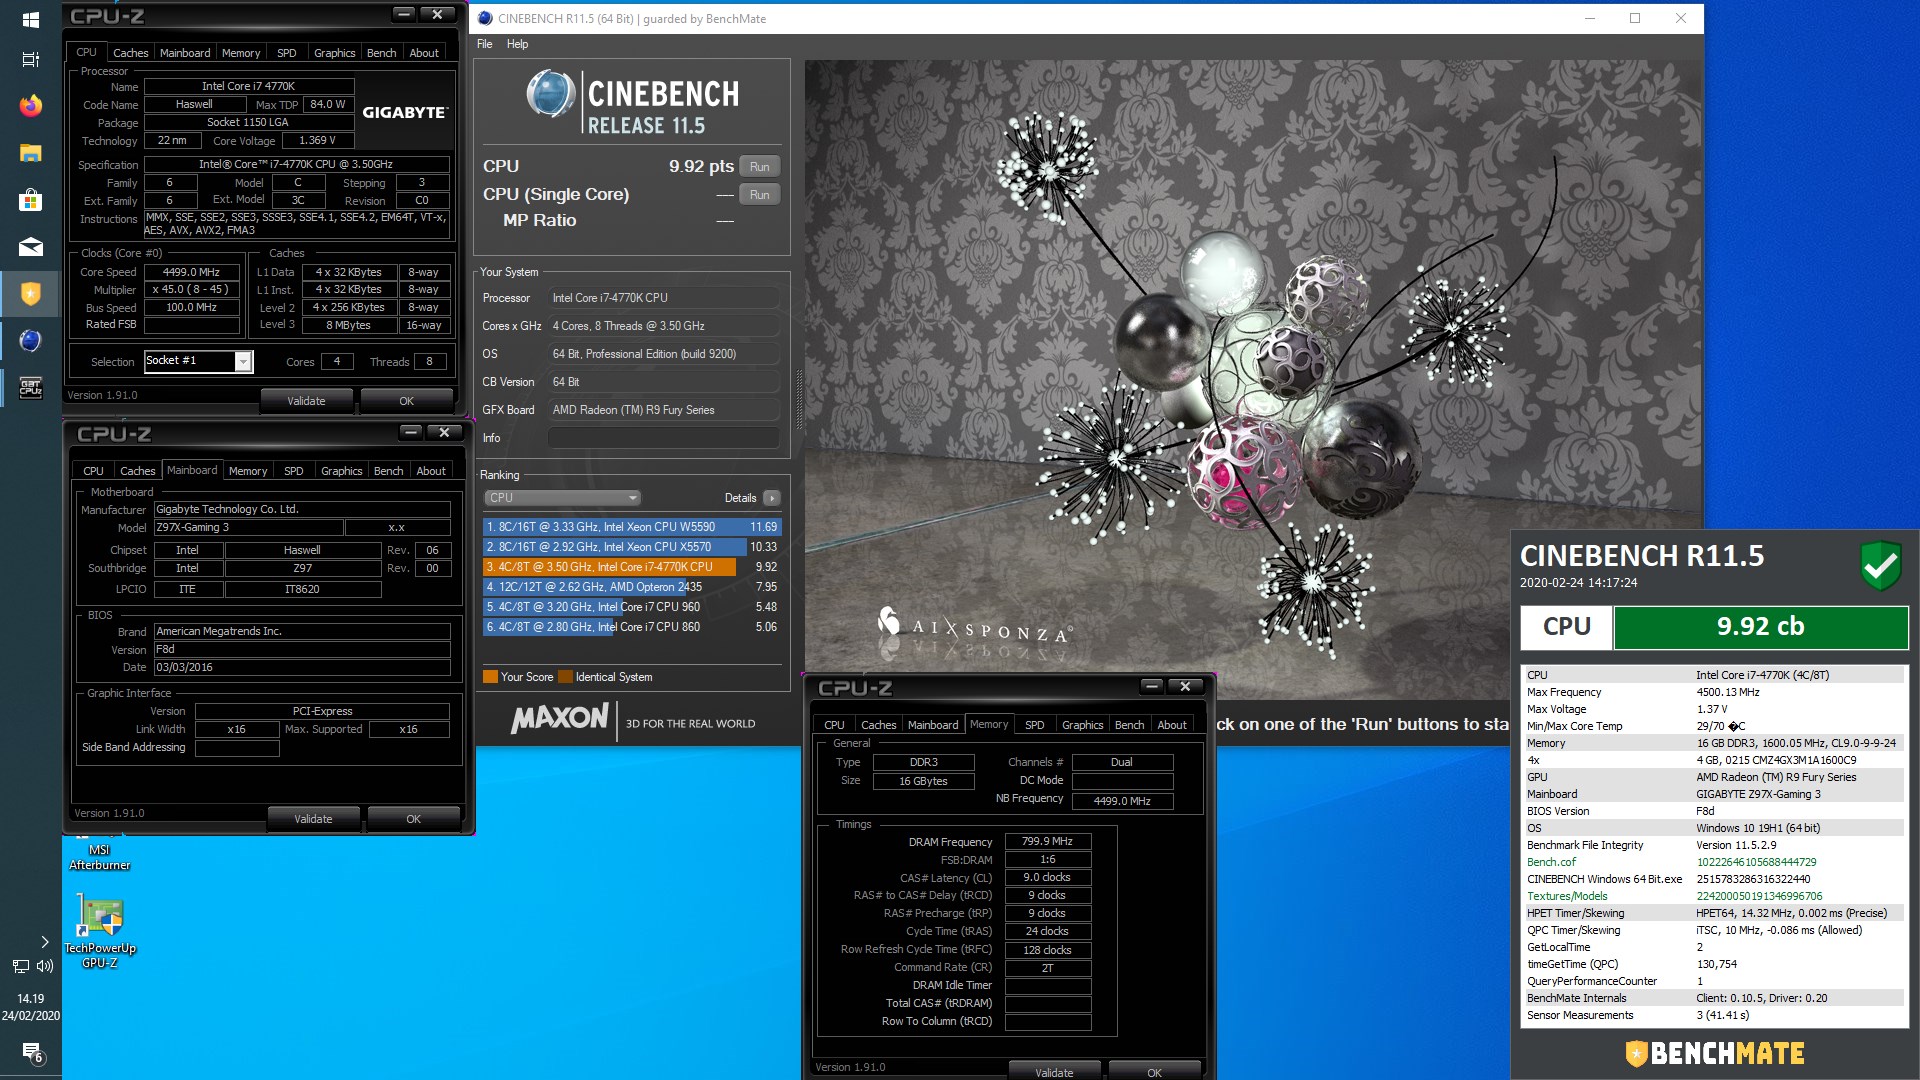Open SPD tab in the Mainboard CPU-Z window
1920x1080 pixels.
(x=293, y=471)
